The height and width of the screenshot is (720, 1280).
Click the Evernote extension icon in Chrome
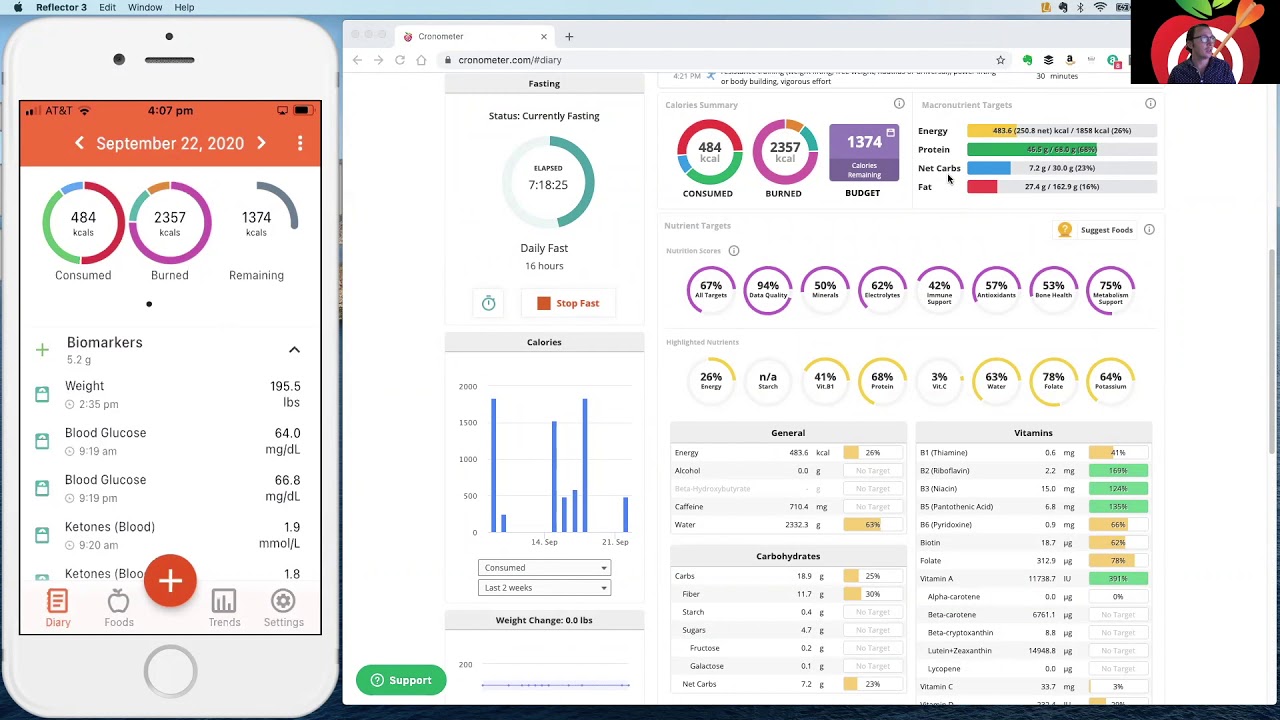click(x=1027, y=60)
